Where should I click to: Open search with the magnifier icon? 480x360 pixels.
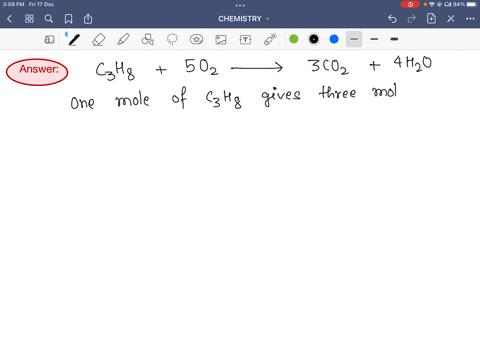click(x=49, y=19)
